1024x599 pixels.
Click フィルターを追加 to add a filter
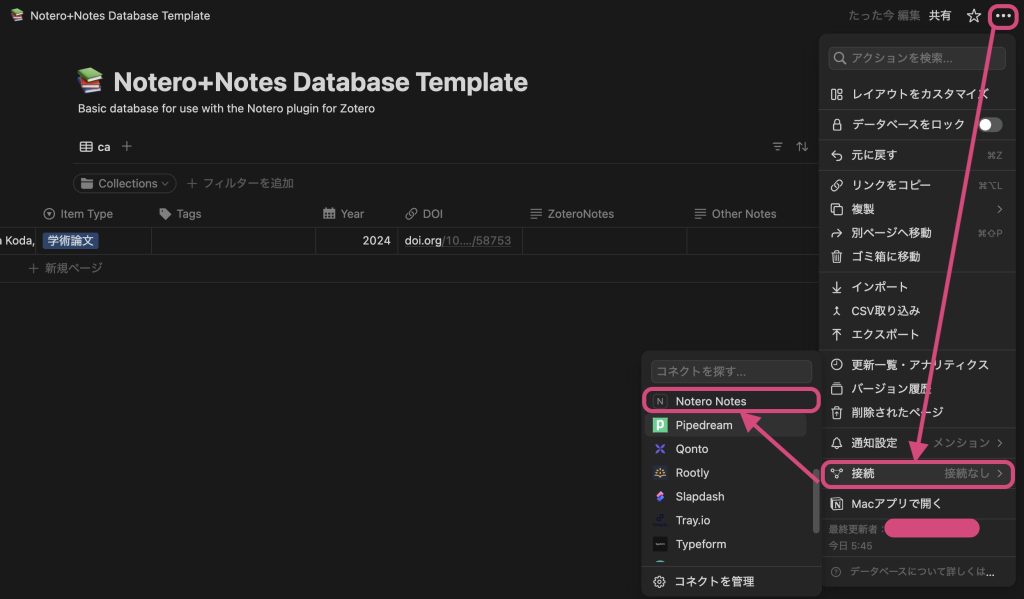coord(240,184)
